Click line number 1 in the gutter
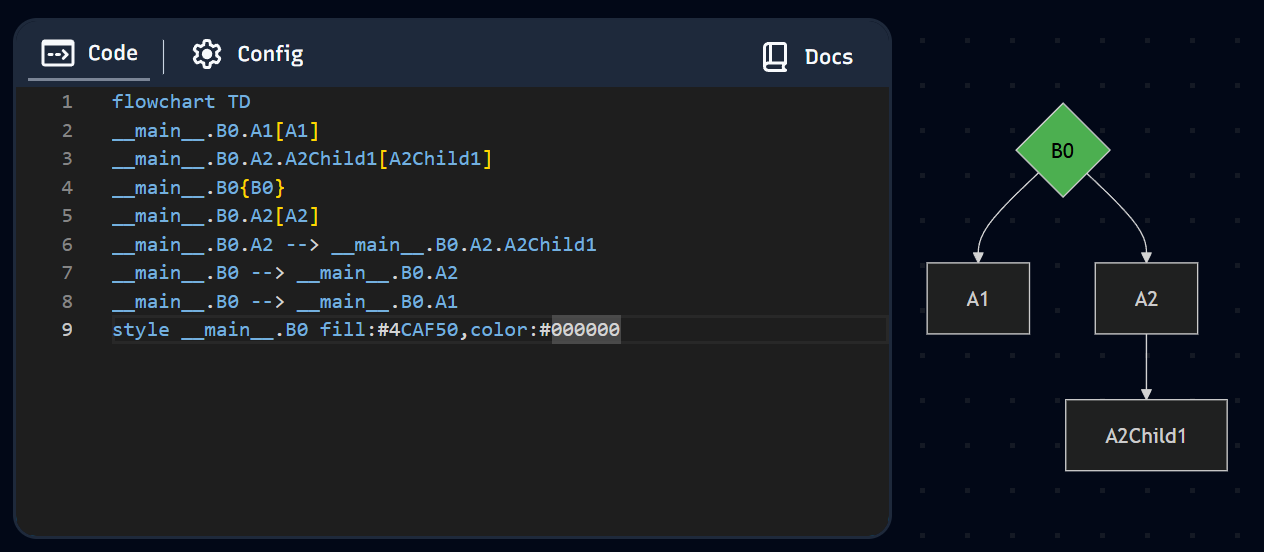The width and height of the screenshot is (1264, 552). (67, 102)
